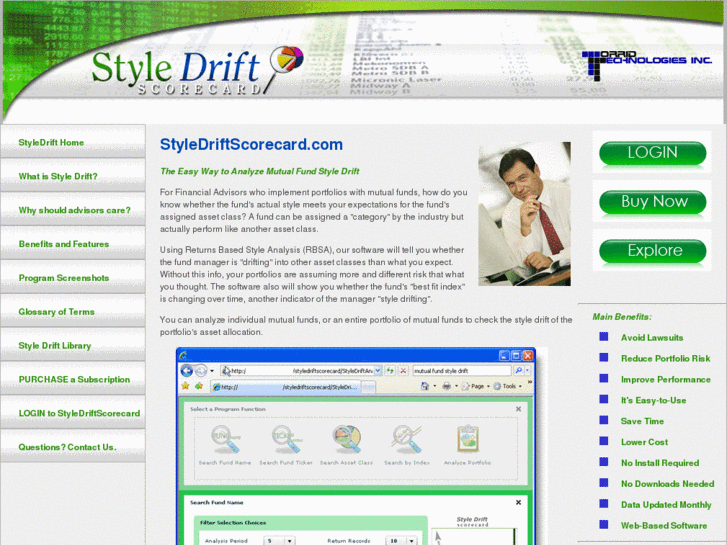Click the StyleDriftScorecard.com heading
The image size is (727, 545).
tap(251, 144)
